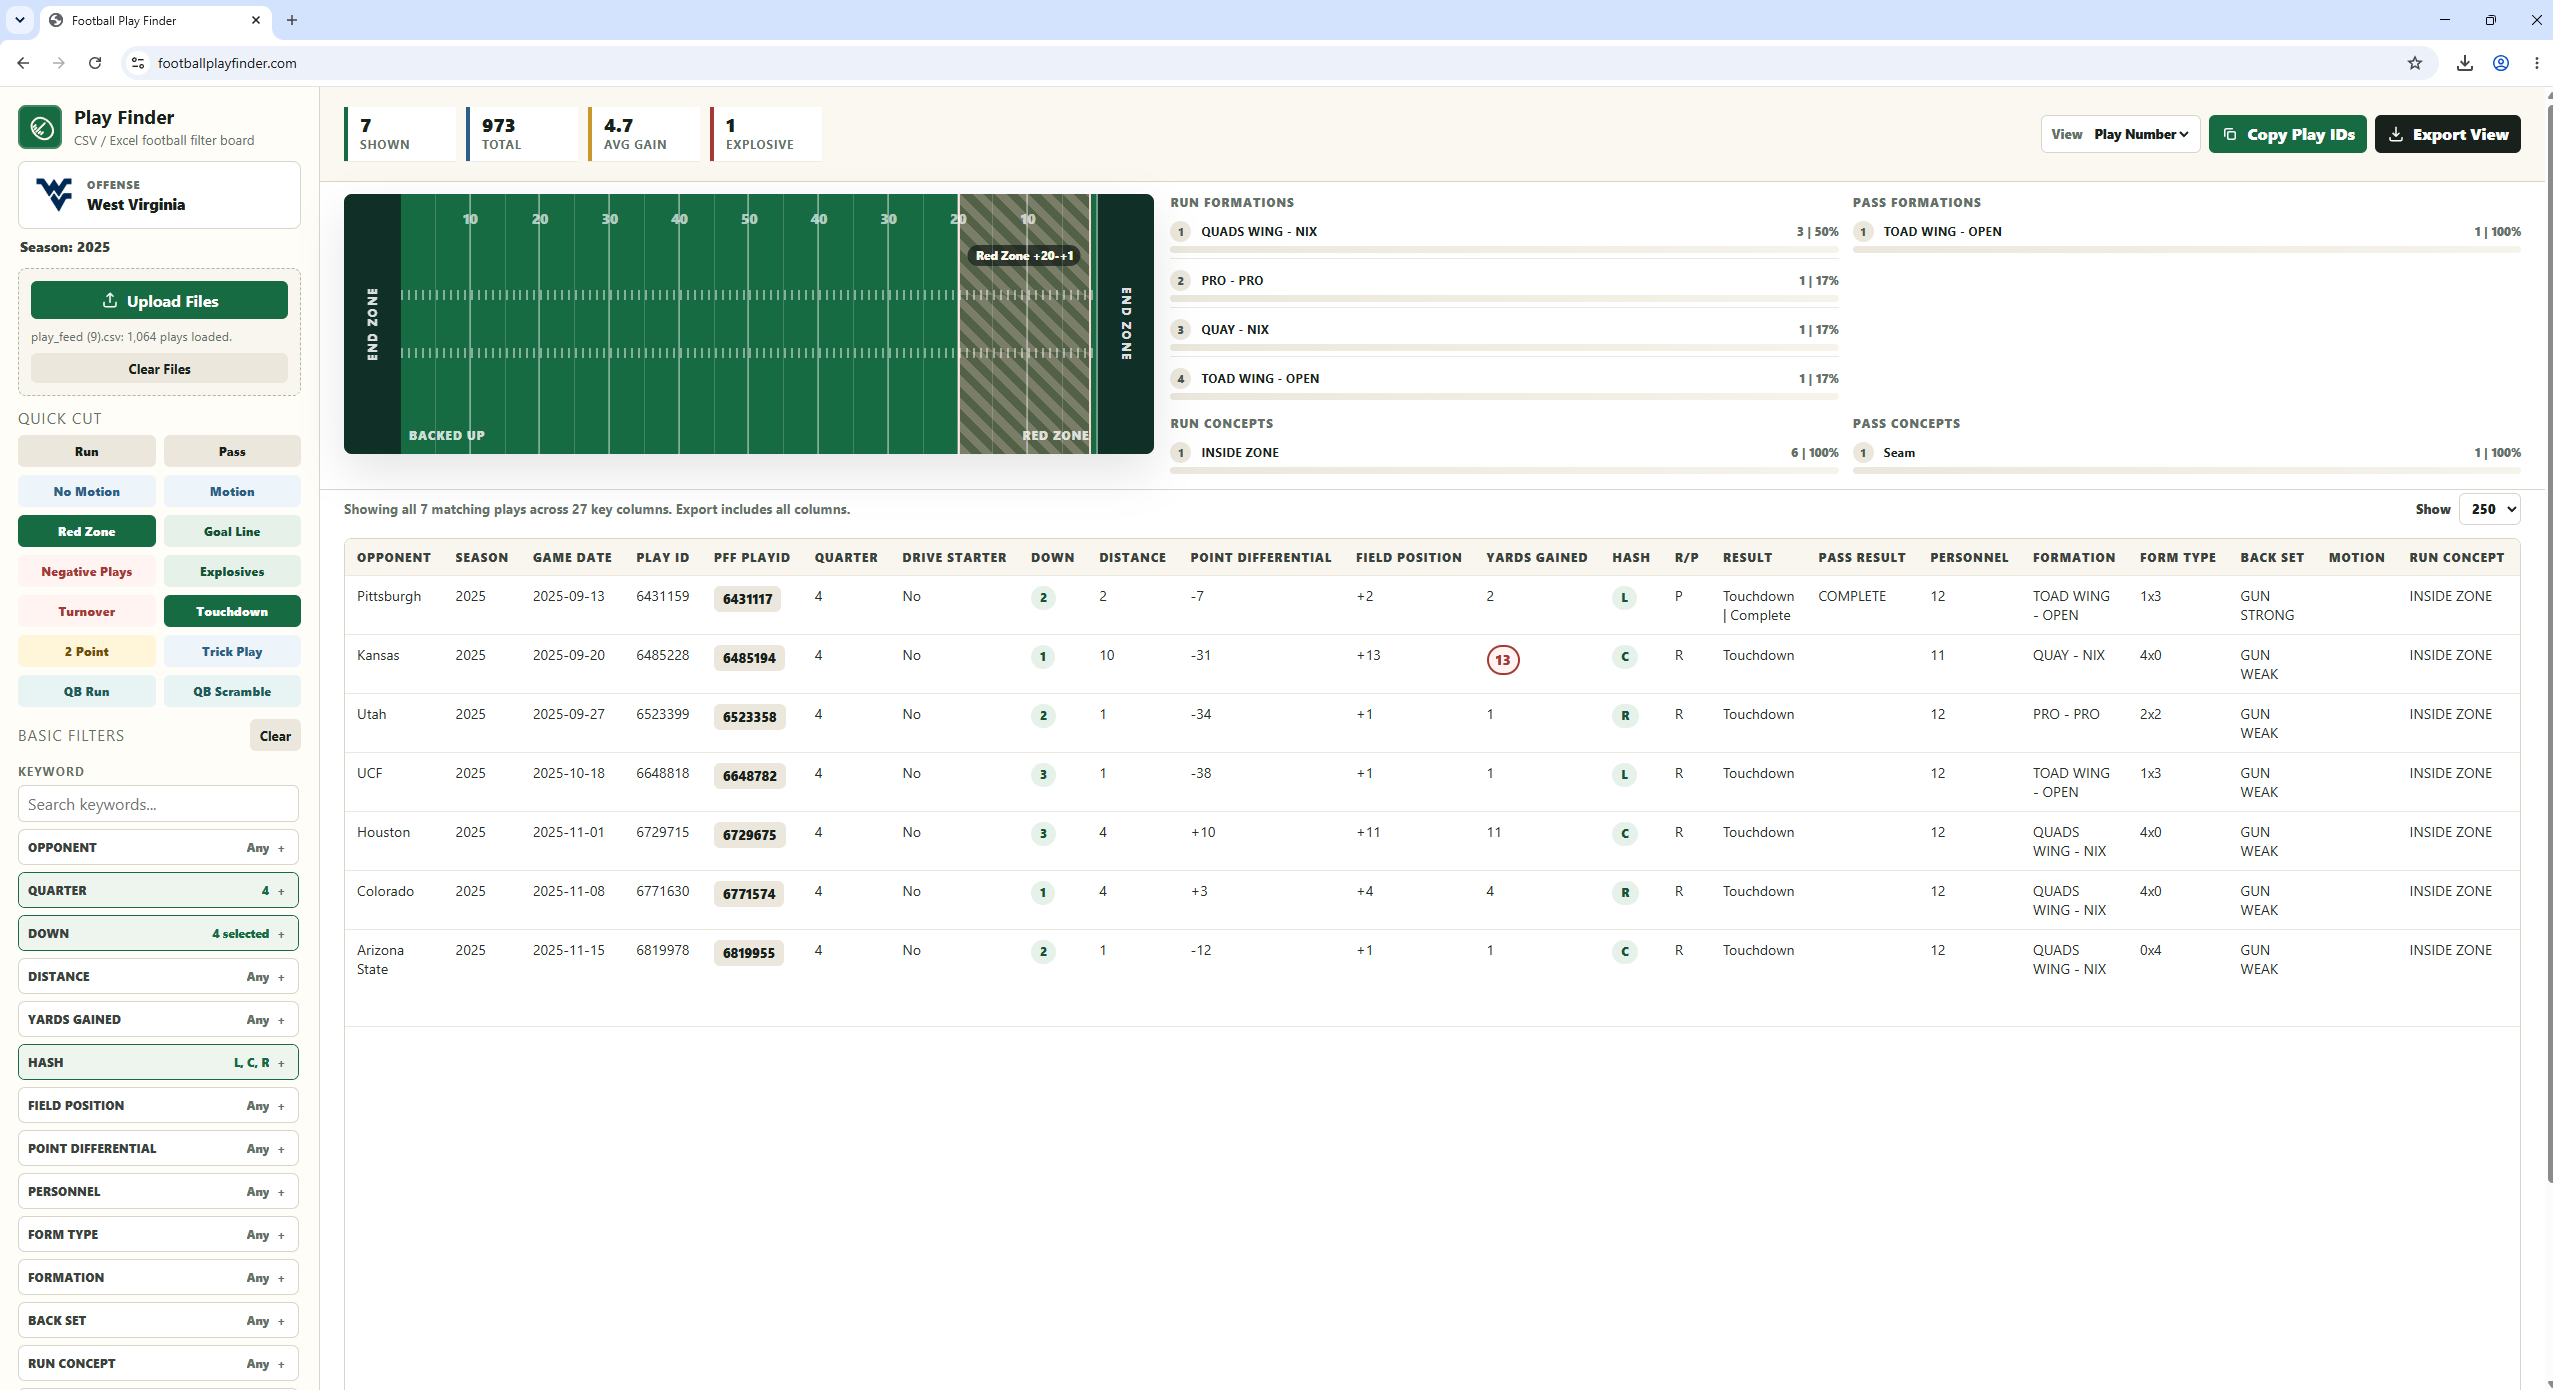Click hash C badge in Houston row
The height and width of the screenshot is (1390, 2553).
pos(1624,834)
